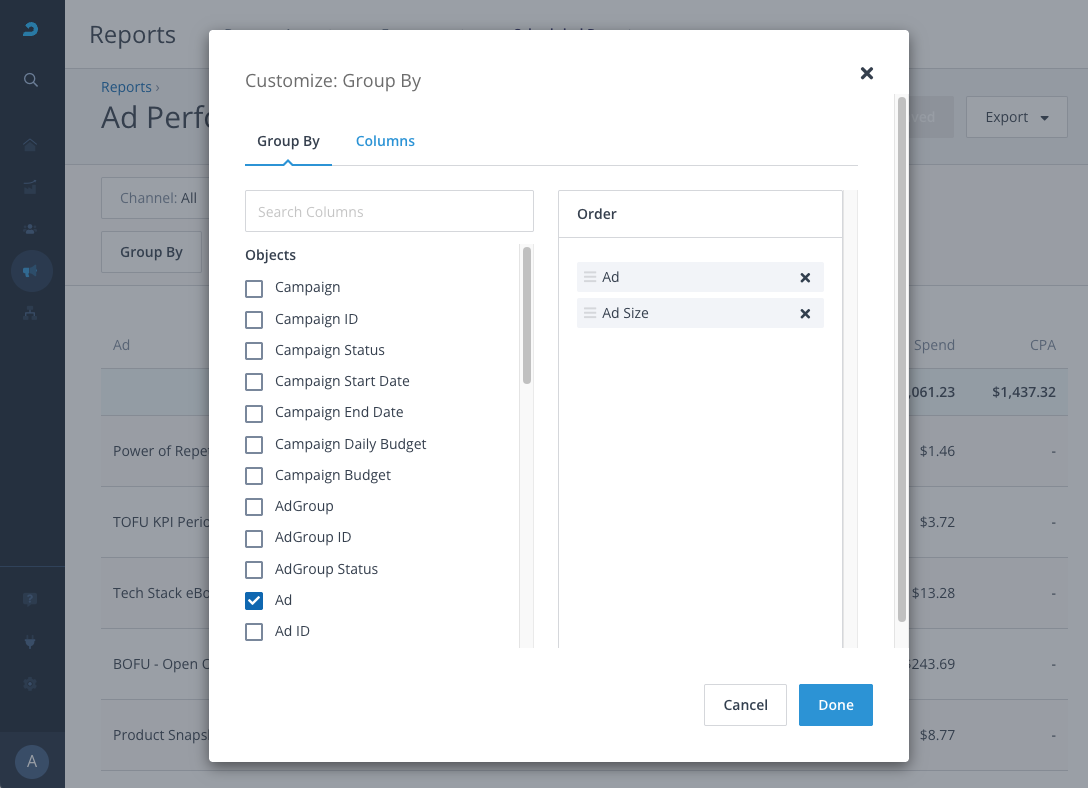The width and height of the screenshot is (1088, 788).
Task: Focus the Search Columns input field
Action: pos(389,212)
